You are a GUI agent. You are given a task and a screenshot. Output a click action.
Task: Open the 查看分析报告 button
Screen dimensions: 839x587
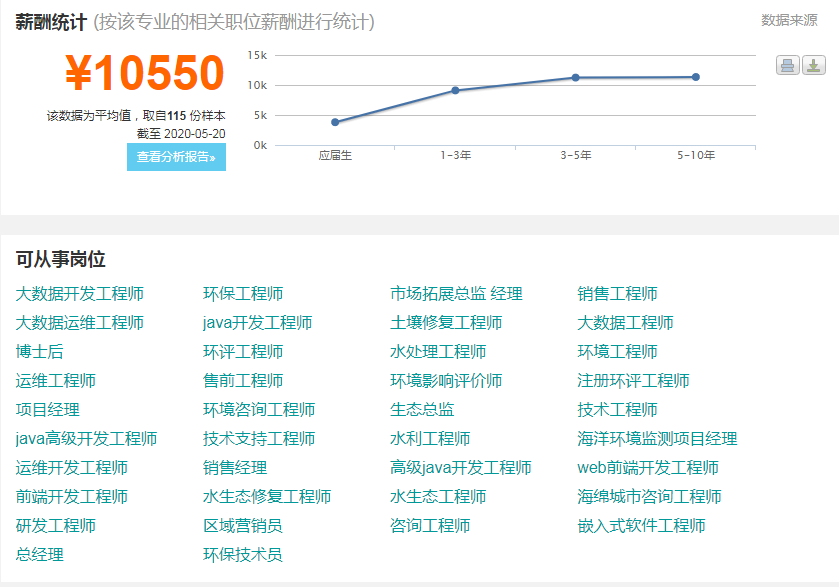176,157
